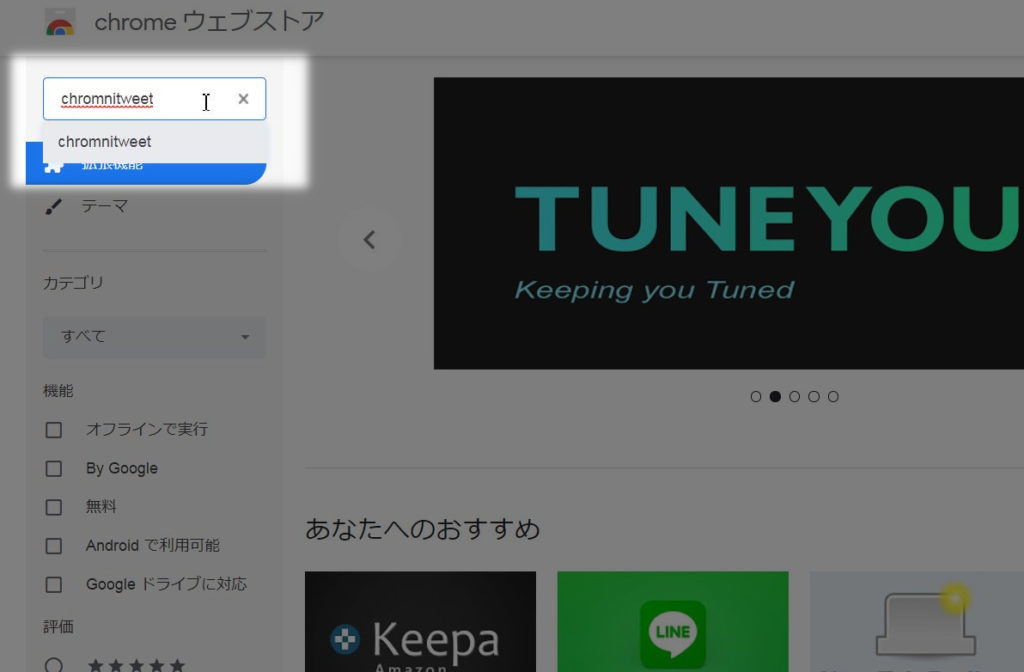Viewport: 1024px width, 672px height.
Task: Select the five-star rating radio button
Action: click(x=54, y=665)
